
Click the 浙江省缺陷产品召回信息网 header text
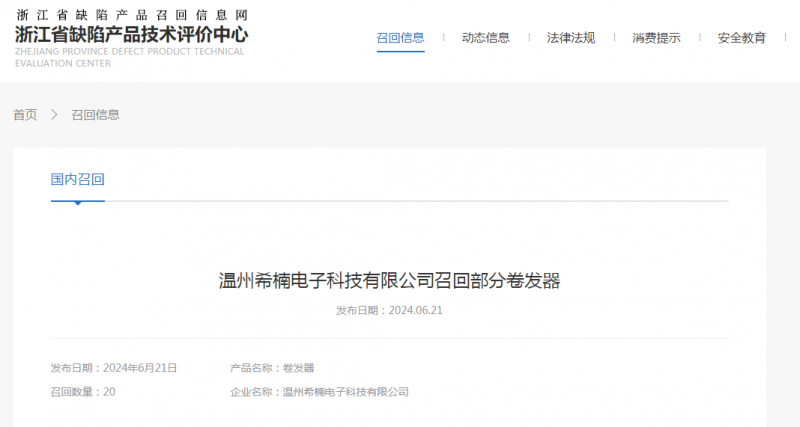(x=131, y=15)
